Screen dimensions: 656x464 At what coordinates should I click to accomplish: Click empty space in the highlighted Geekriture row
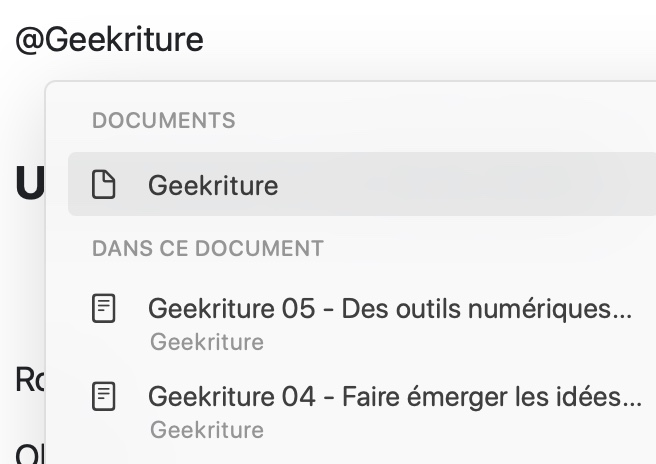pyautogui.click(x=460, y=184)
